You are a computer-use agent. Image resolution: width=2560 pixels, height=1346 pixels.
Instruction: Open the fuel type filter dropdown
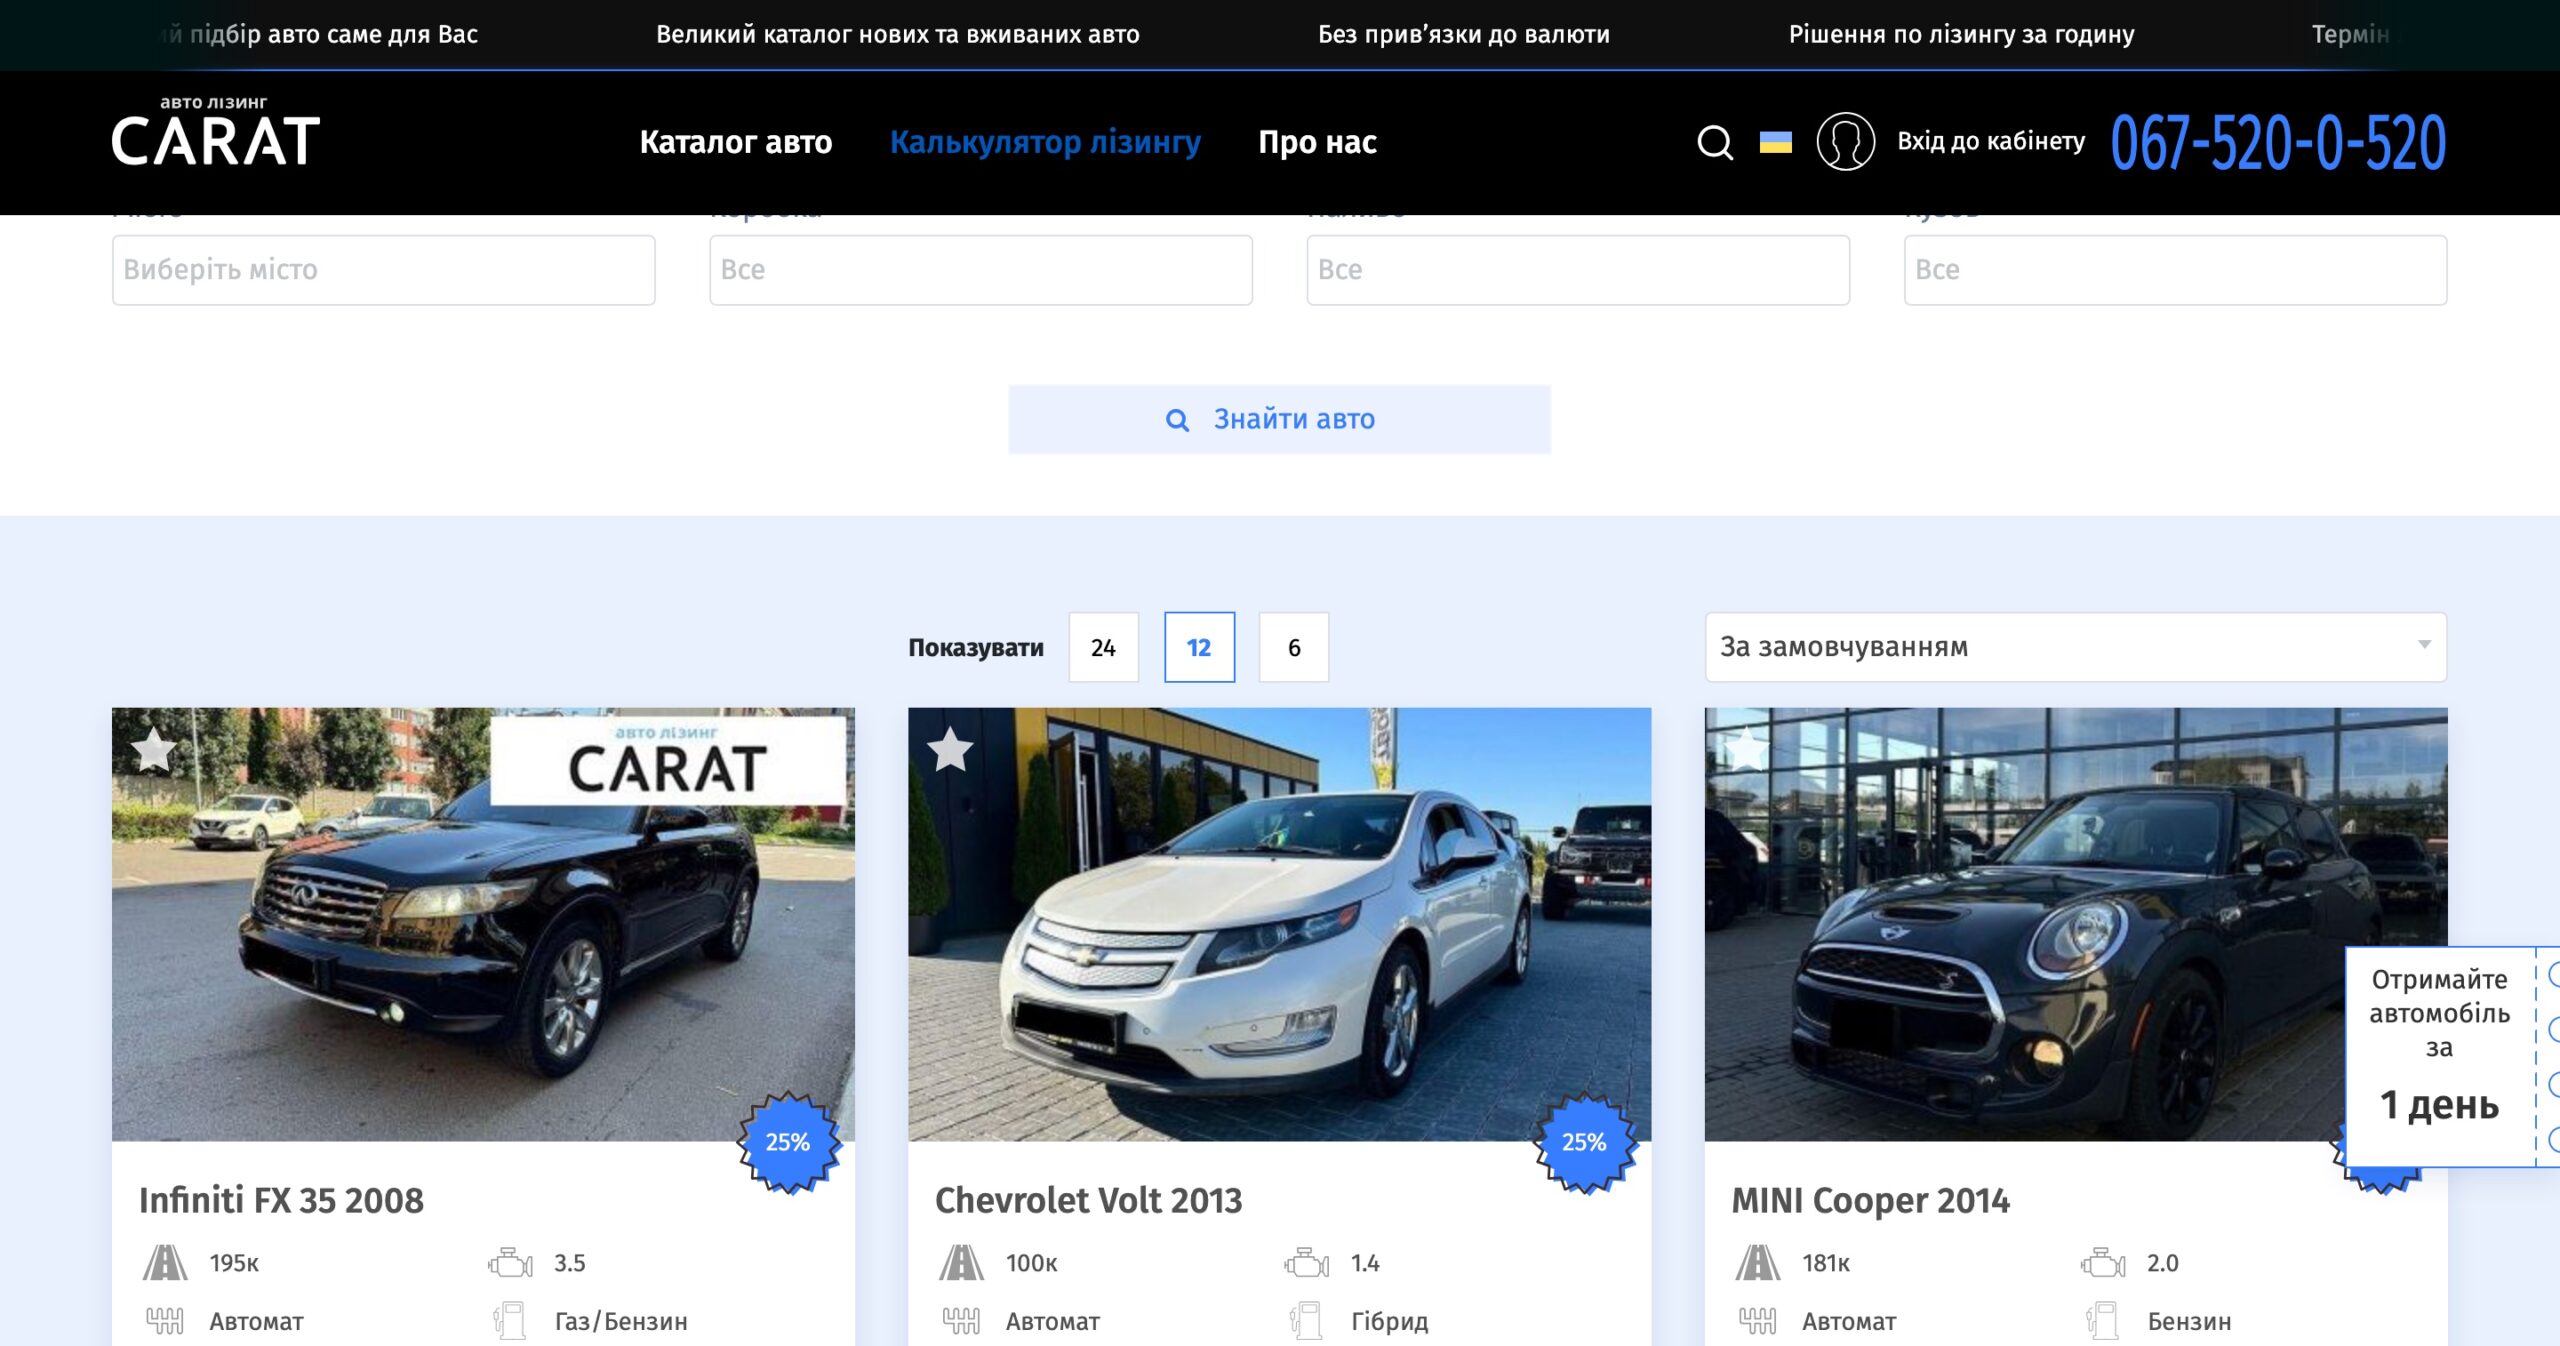point(1578,270)
